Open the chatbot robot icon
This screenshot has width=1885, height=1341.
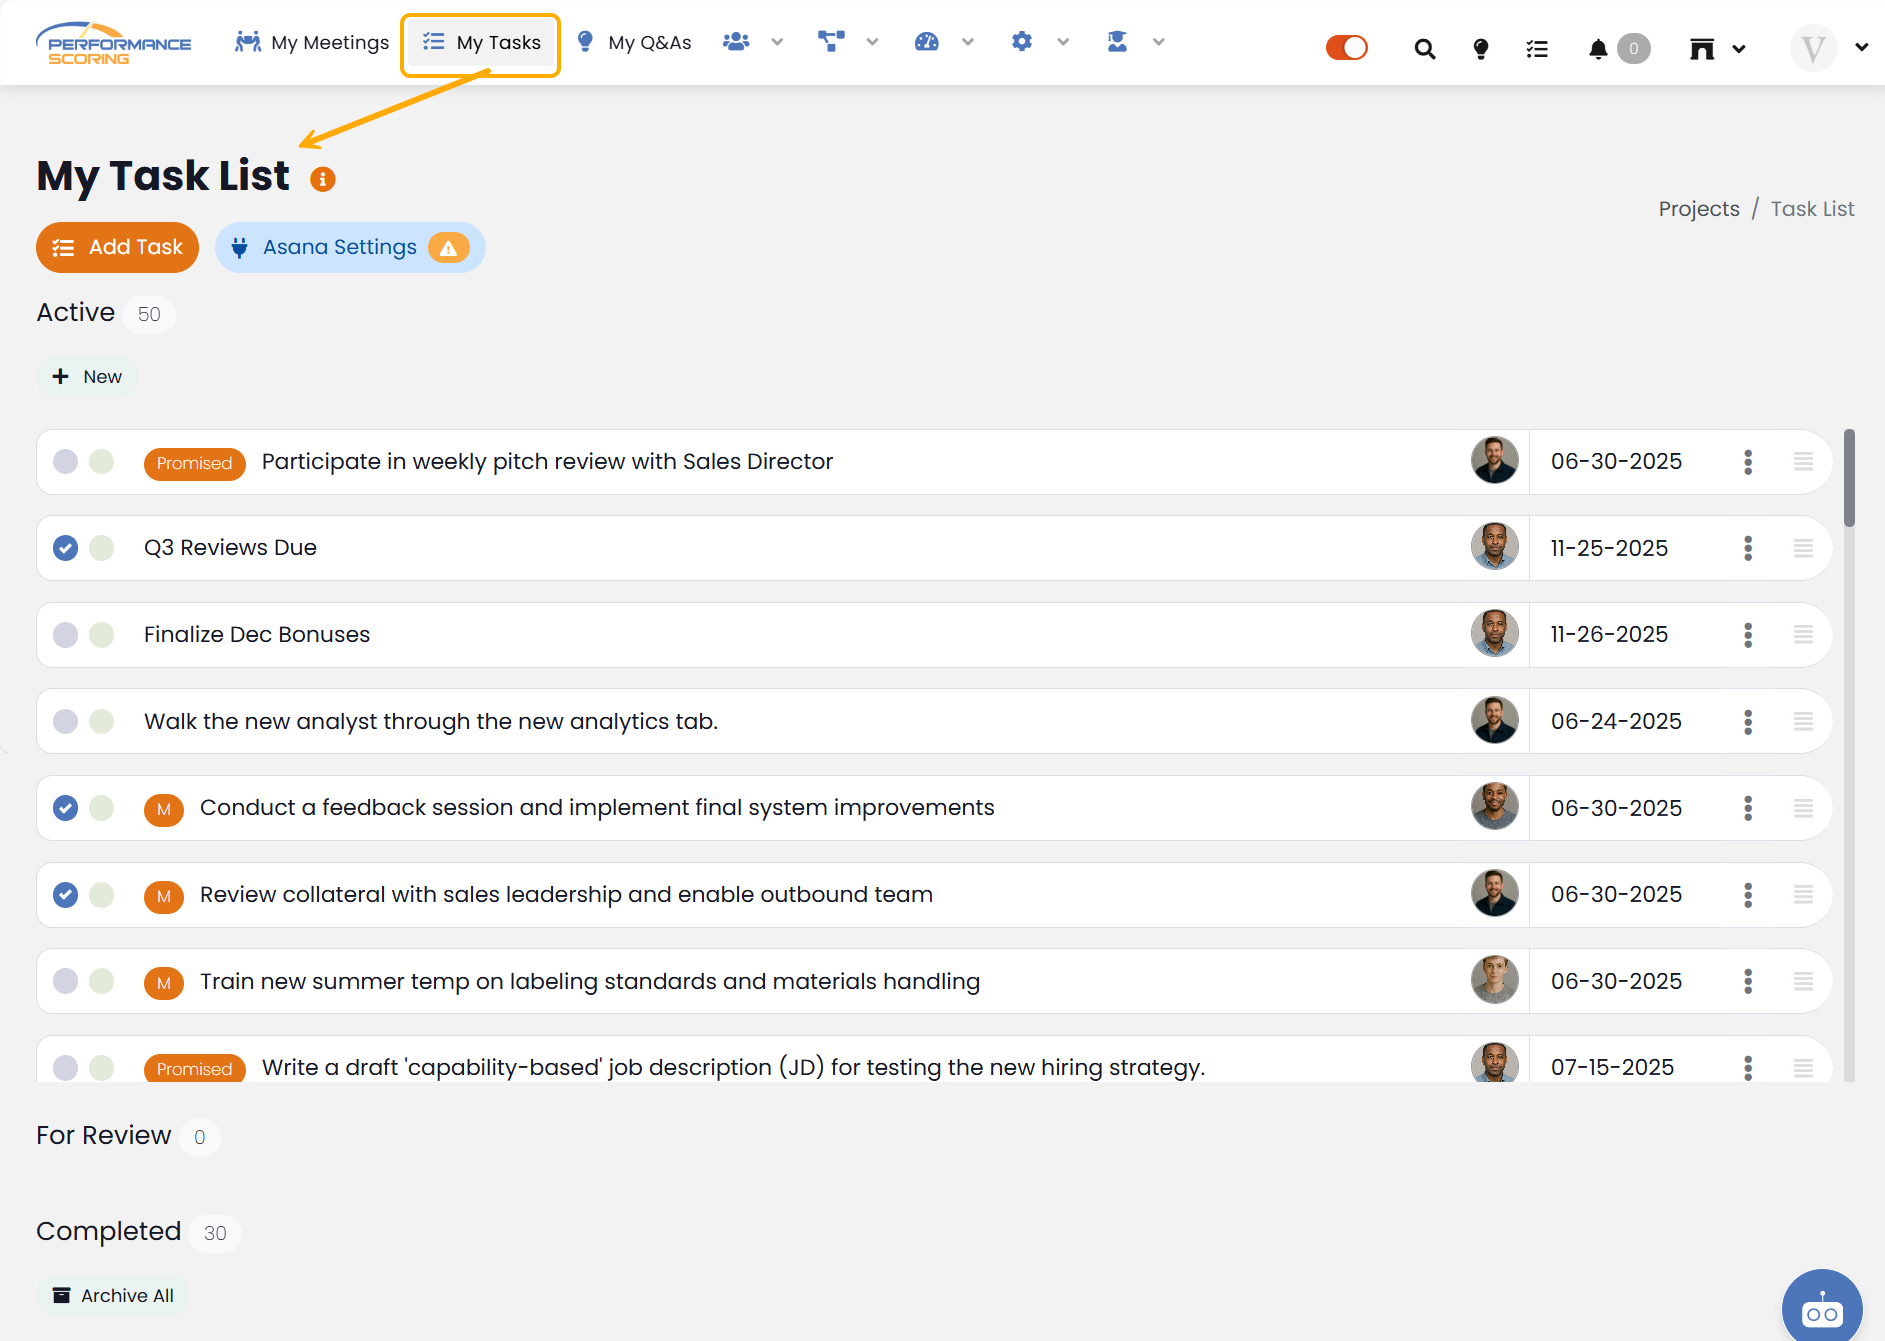tap(1821, 1309)
